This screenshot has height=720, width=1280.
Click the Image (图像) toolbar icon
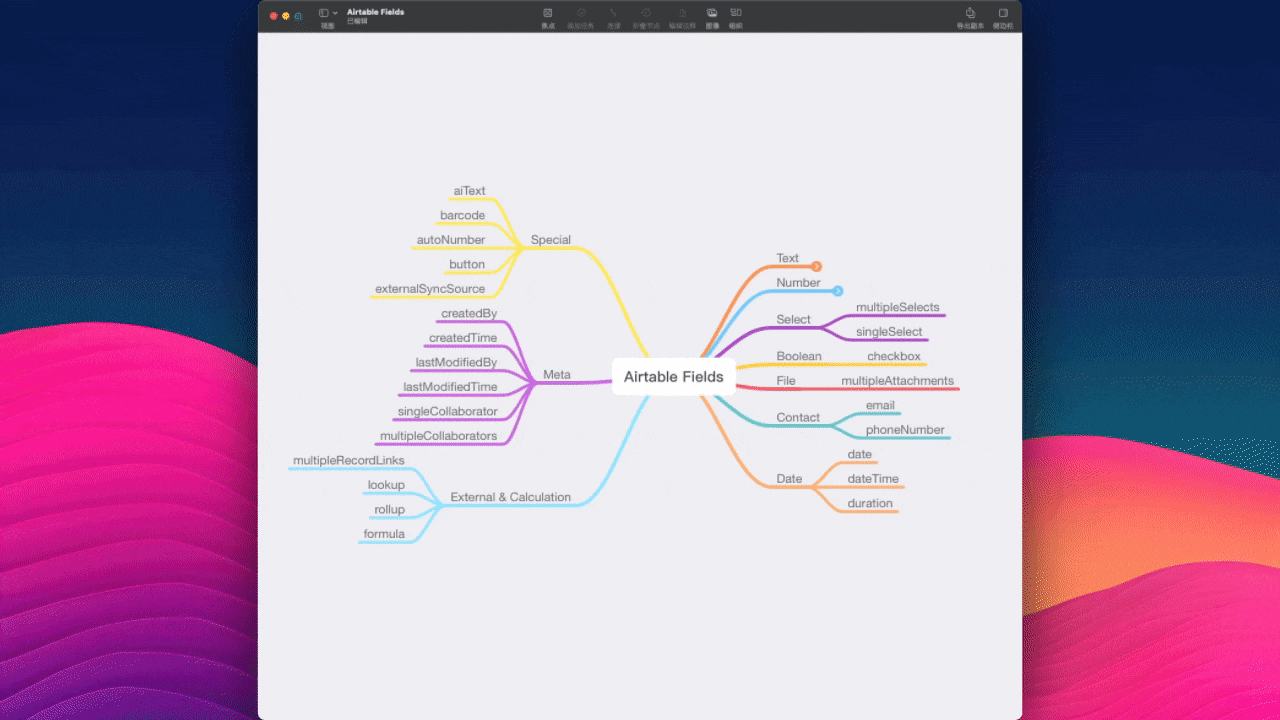click(x=712, y=13)
